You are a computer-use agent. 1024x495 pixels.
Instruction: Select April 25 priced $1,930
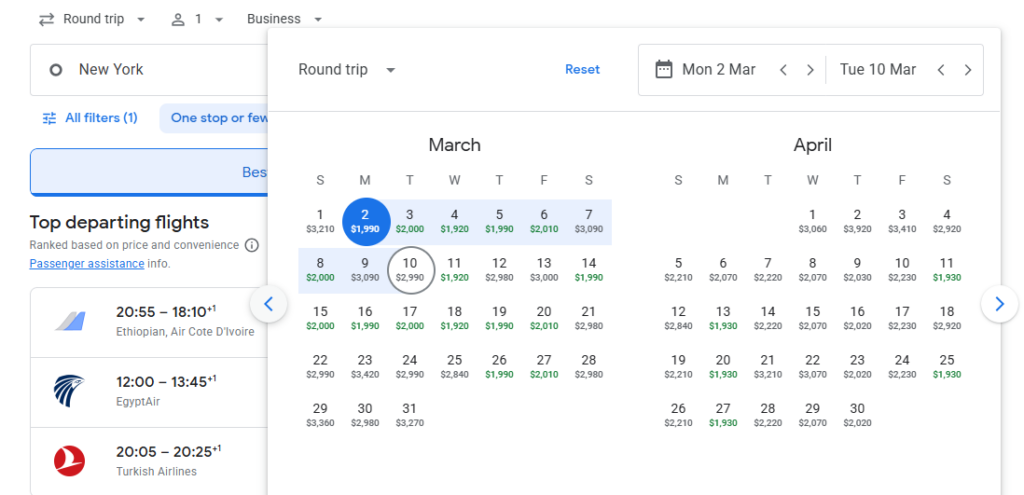pos(946,366)
